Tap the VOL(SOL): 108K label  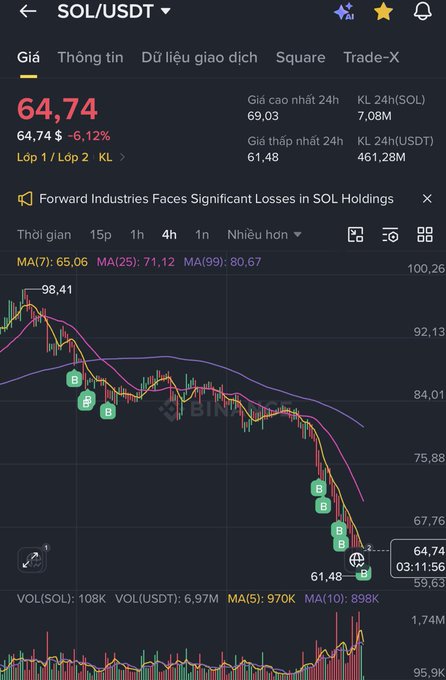[61, 599]
